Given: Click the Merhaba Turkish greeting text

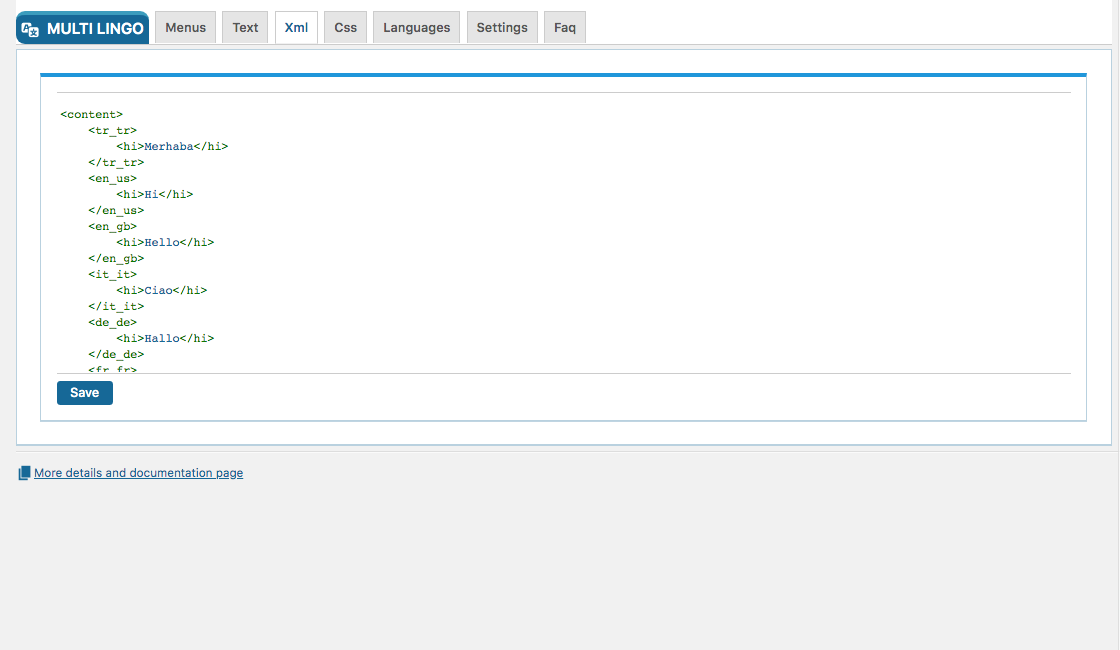Looking at the screenshot, I should click(x=168, y=146).
